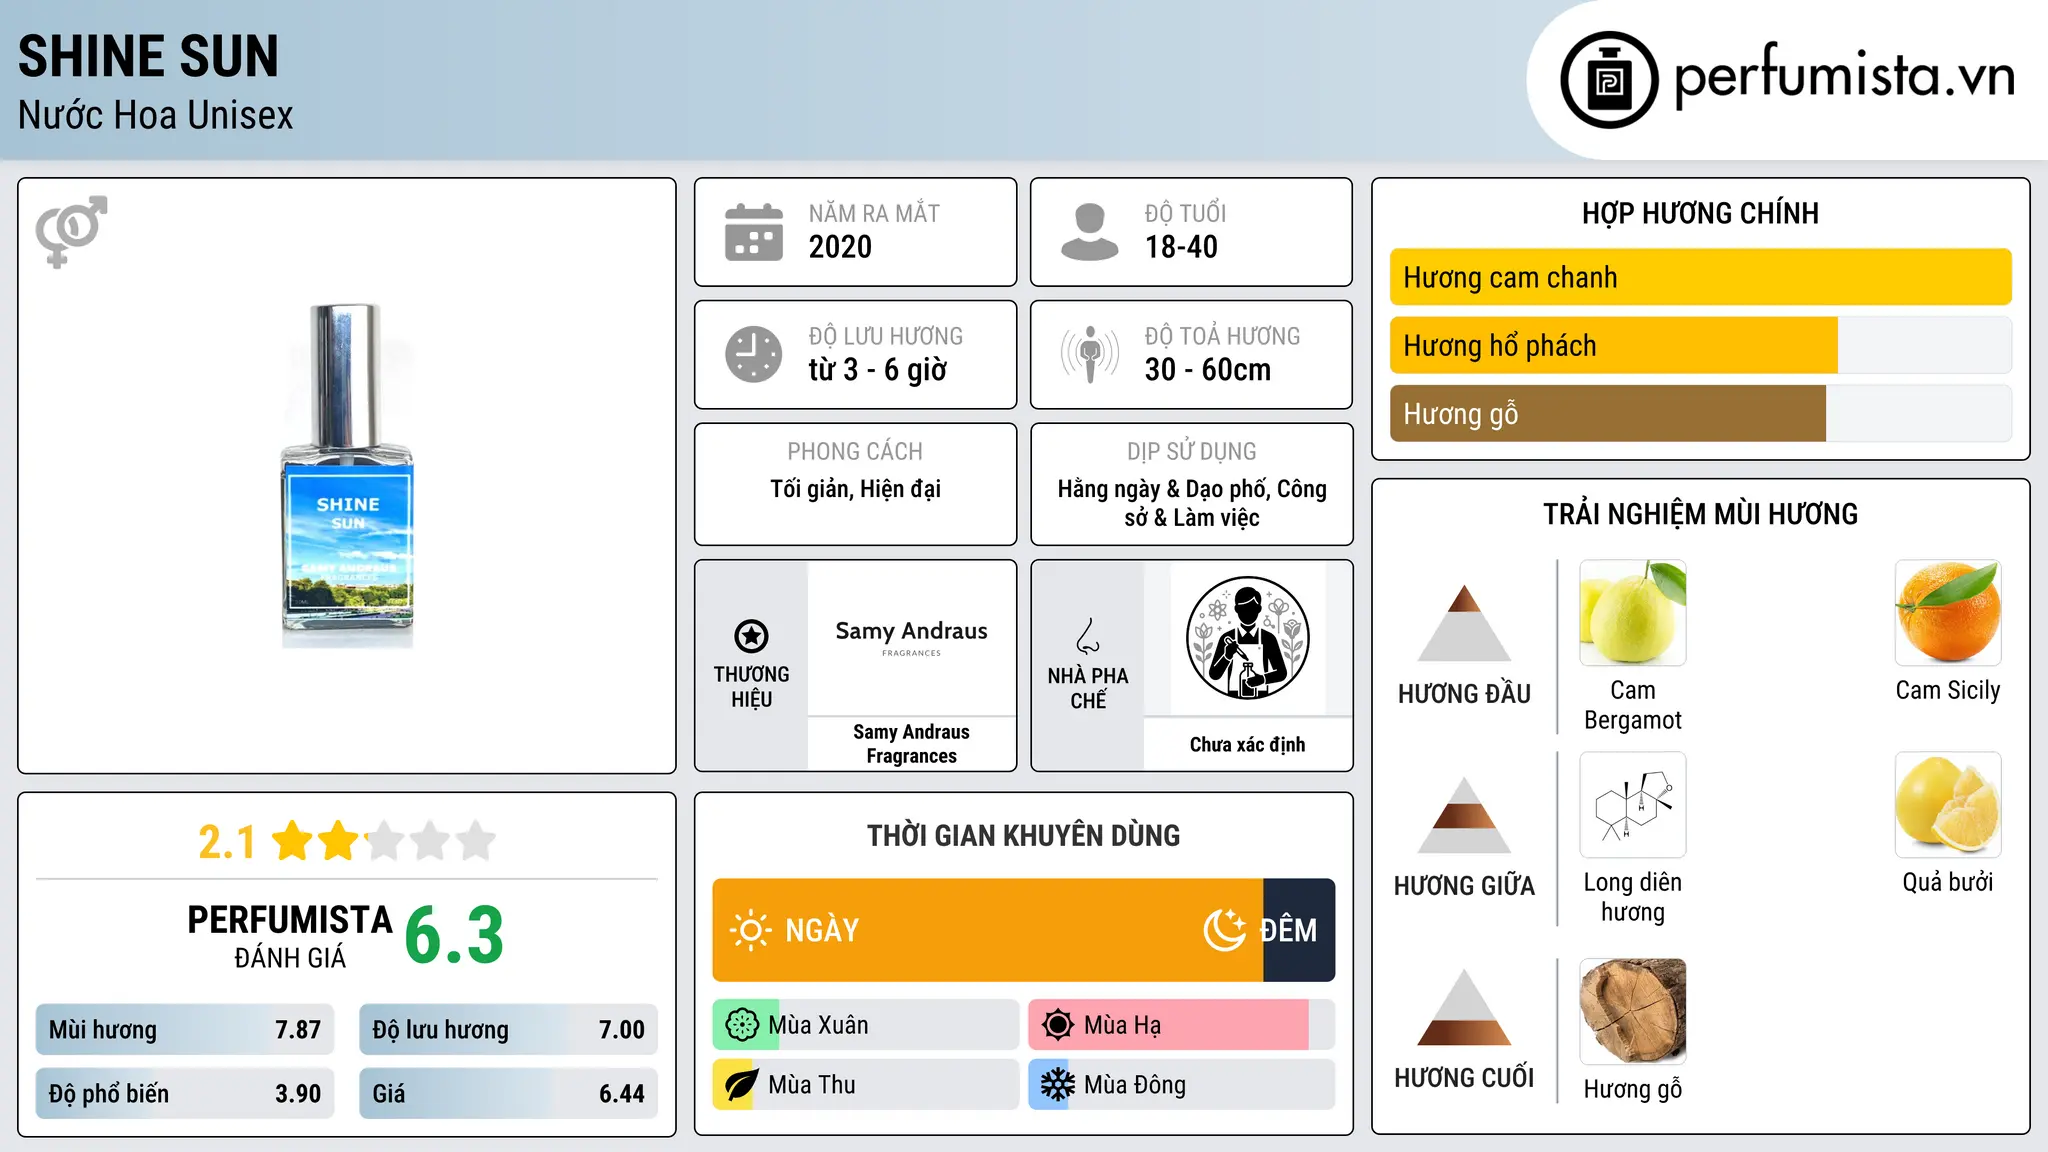The height and width of the screenshot is (1152, 2048).
Task: Click the Dịp sử dụng occasion text
Action: [x=1191, y=503]
